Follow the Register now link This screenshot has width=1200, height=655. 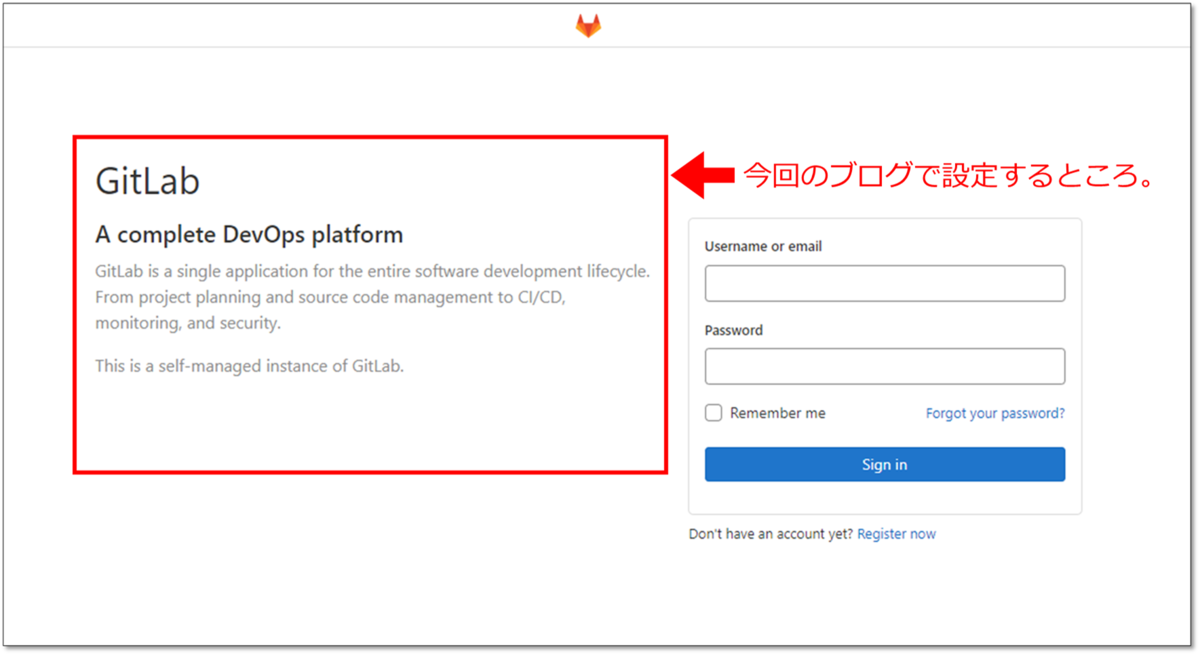[896, 534]
